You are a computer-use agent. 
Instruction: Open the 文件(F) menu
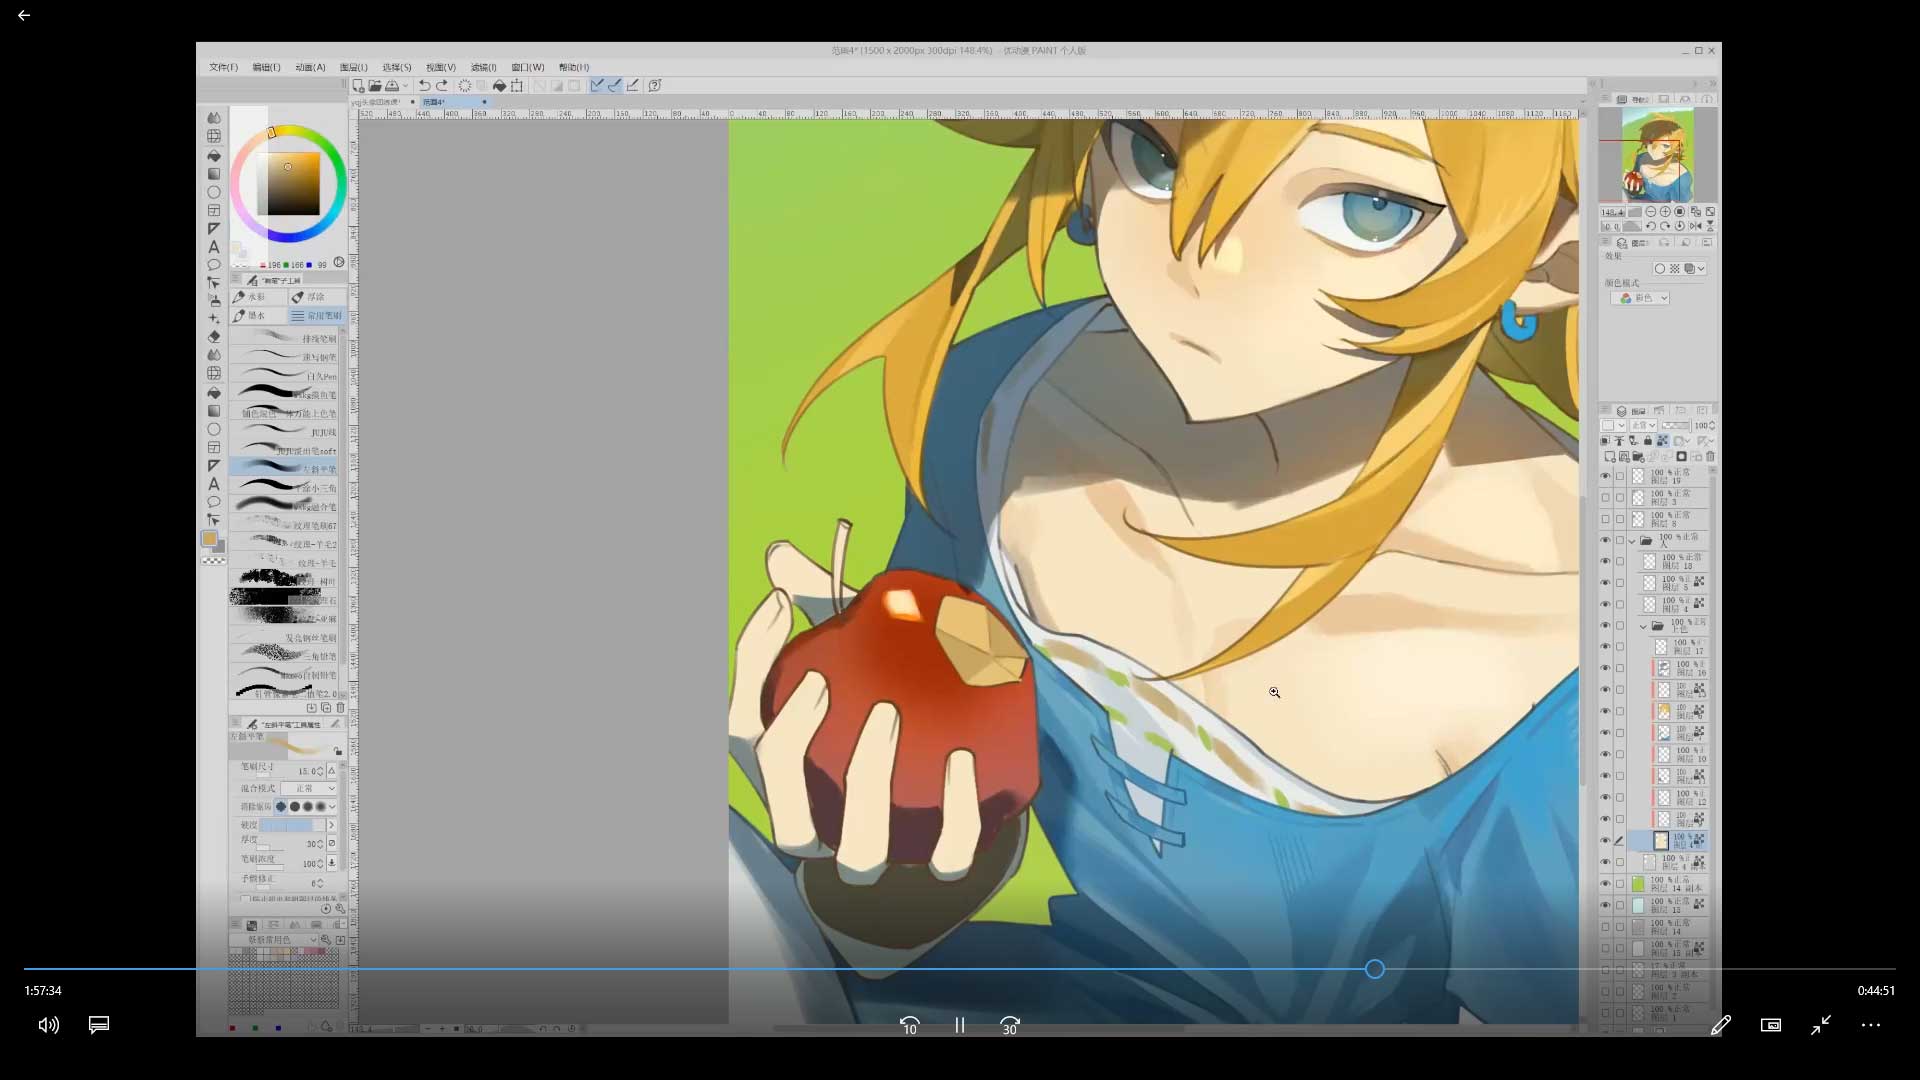click(x=223, y=67)
